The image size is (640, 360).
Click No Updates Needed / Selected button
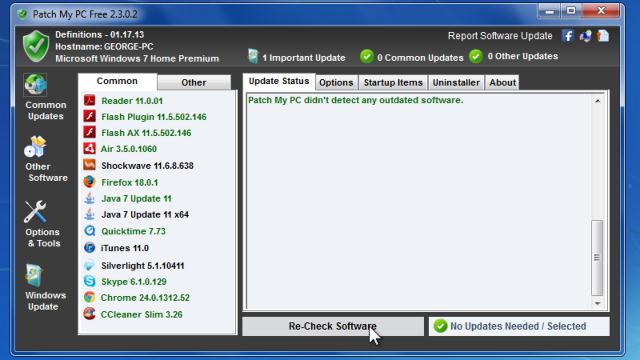tap(519, 327)
